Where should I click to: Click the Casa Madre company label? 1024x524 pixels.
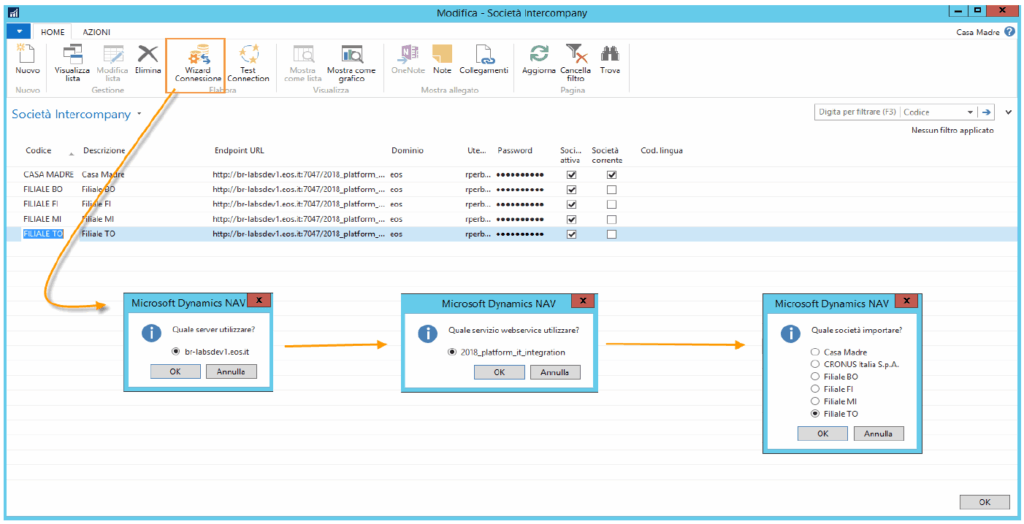click(978, 31)
